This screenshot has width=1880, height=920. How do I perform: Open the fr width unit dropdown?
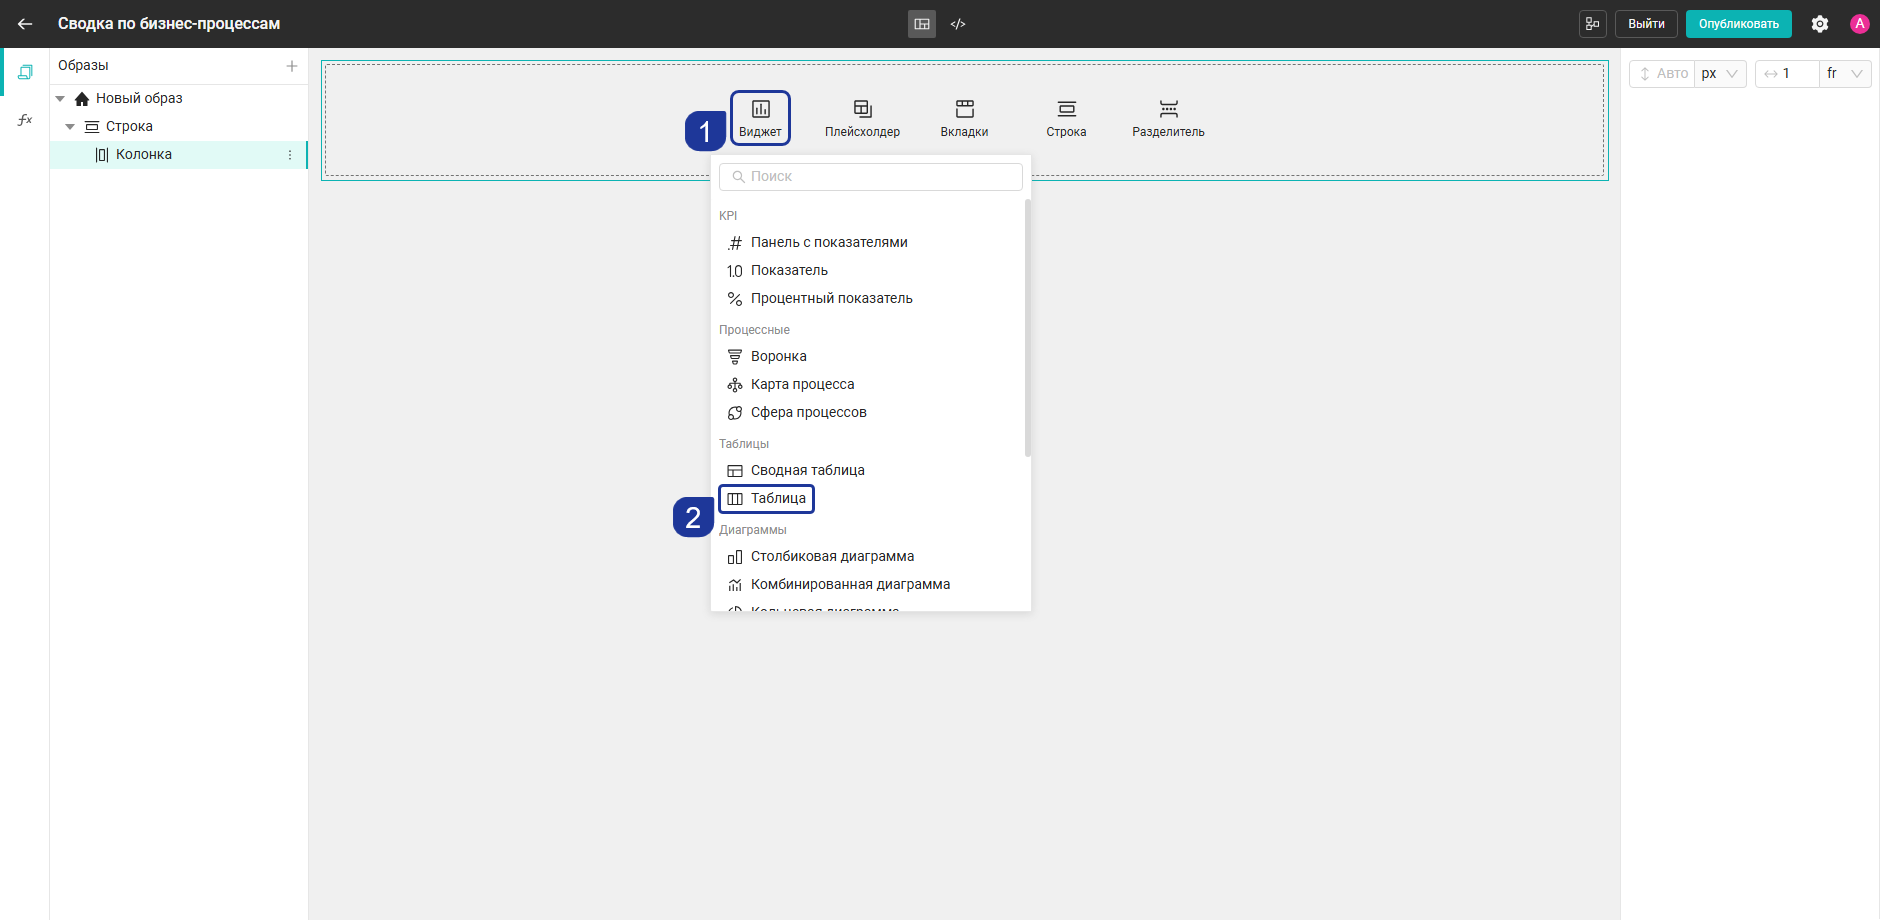1845,74
